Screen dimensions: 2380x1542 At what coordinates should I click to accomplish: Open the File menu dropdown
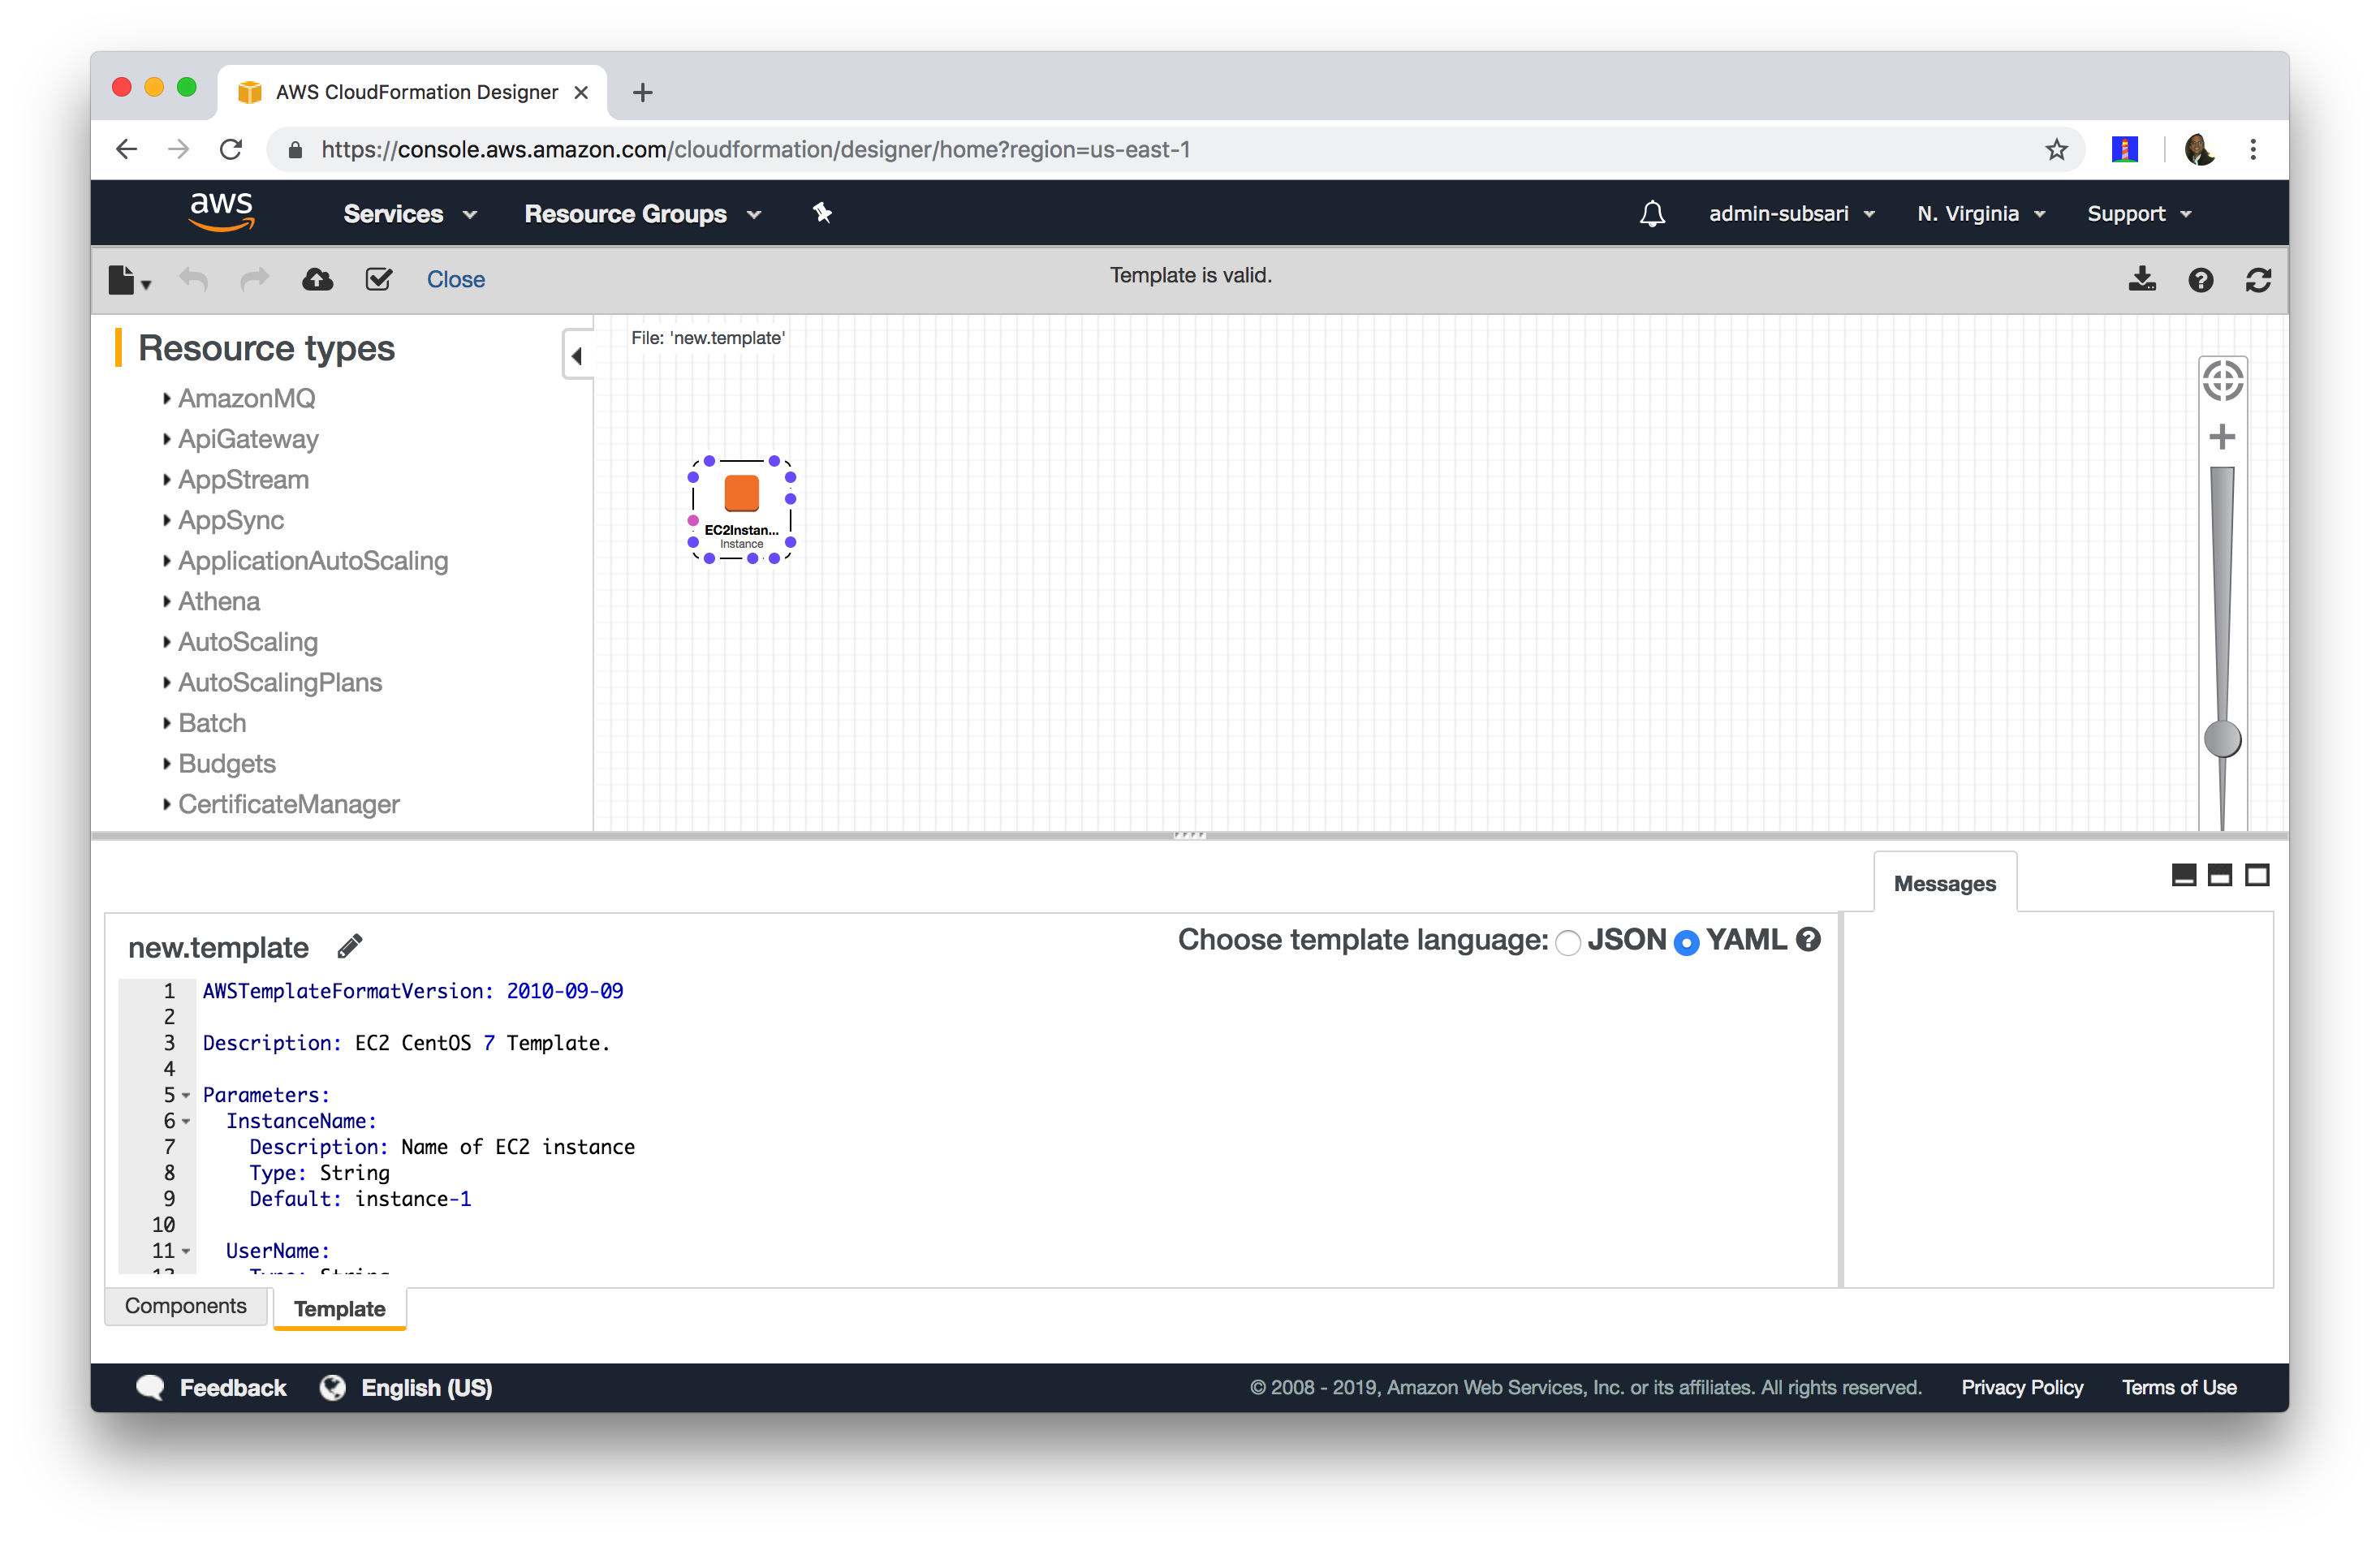pyautogui.click(x=129, y=280)
